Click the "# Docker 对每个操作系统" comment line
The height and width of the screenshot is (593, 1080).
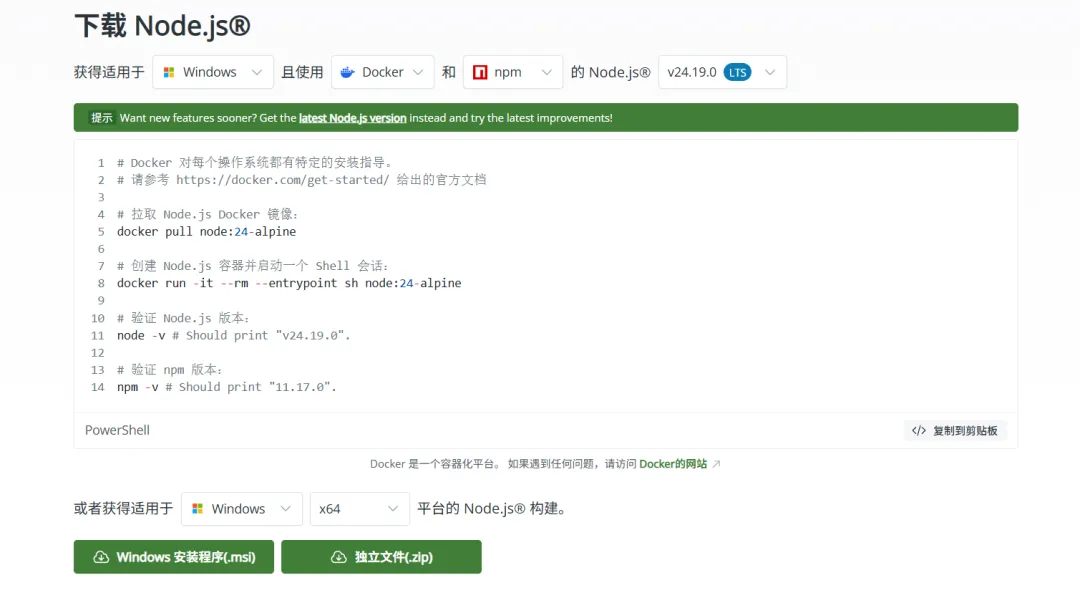255,163
